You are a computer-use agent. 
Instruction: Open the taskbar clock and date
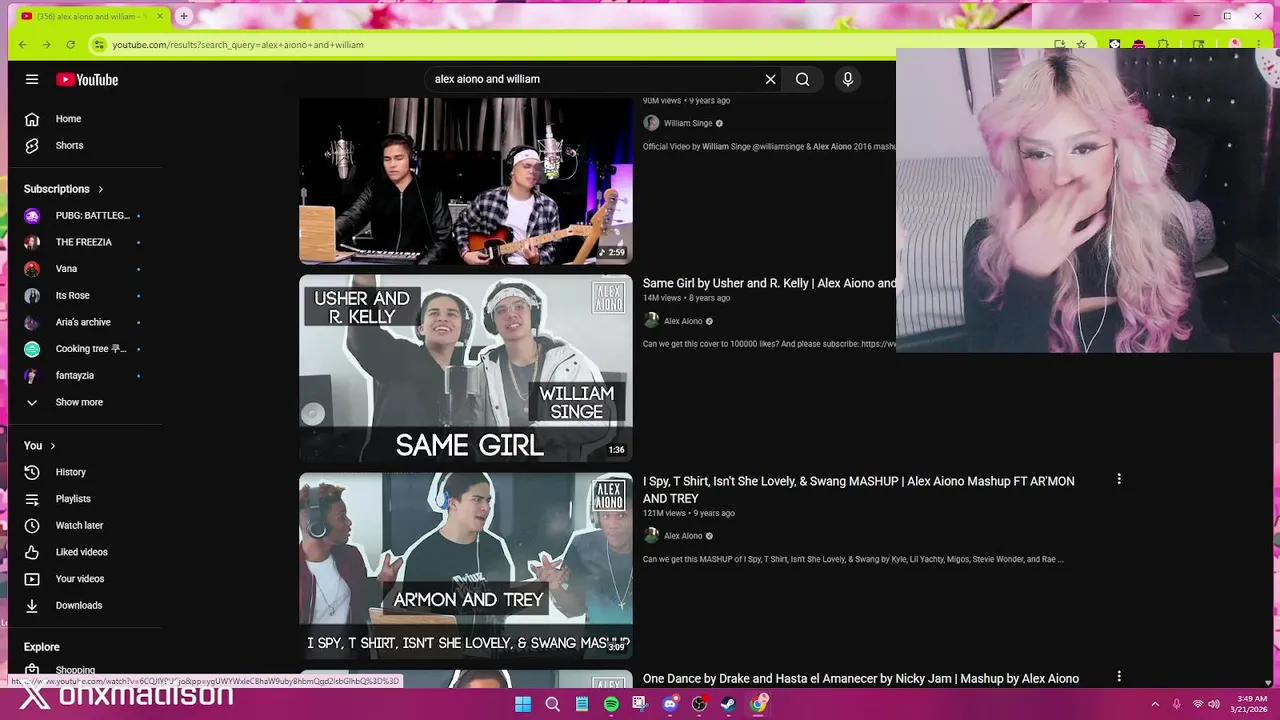(1251, 704)
